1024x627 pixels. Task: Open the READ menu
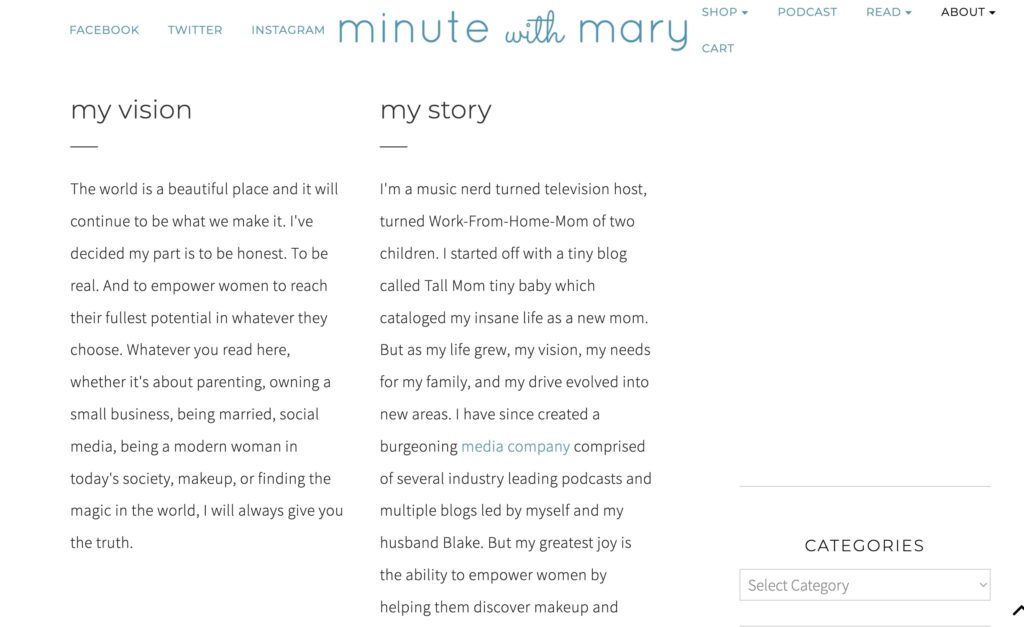[888, 12]
